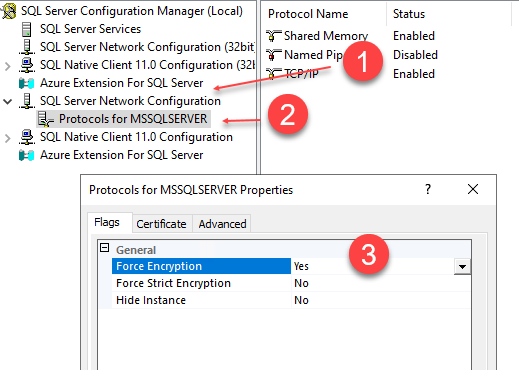Screen dimensions: 519x370
Task: Select SQL Server Services in the tree
Action: click(x=90, y=29)
